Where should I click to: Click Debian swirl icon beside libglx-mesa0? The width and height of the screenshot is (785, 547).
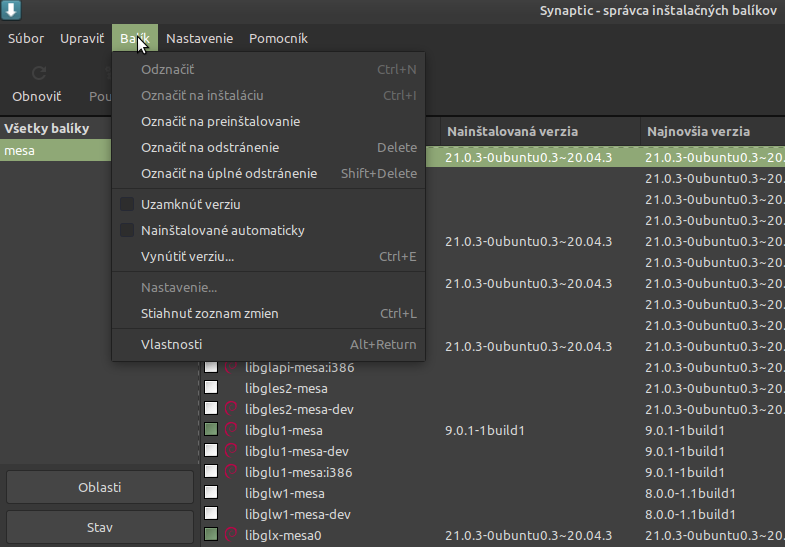231,535
